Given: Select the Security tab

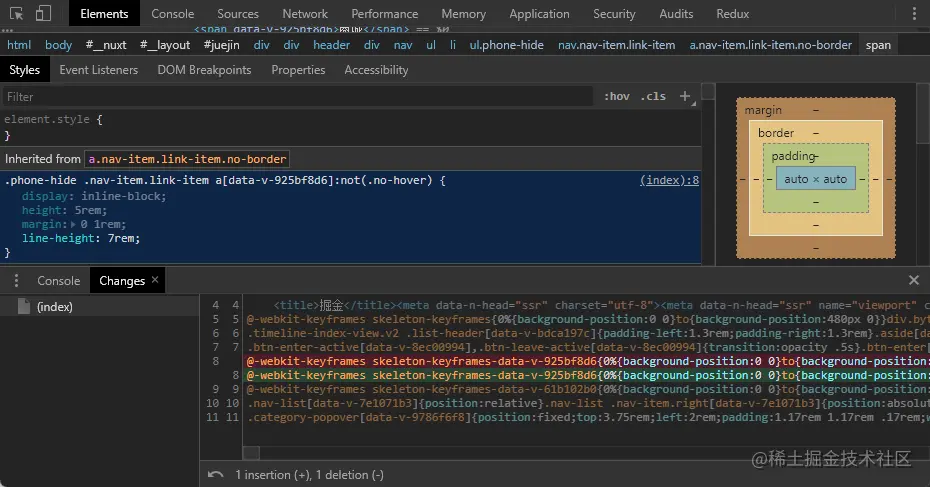Looking at the screenshot, I should 614,14.
